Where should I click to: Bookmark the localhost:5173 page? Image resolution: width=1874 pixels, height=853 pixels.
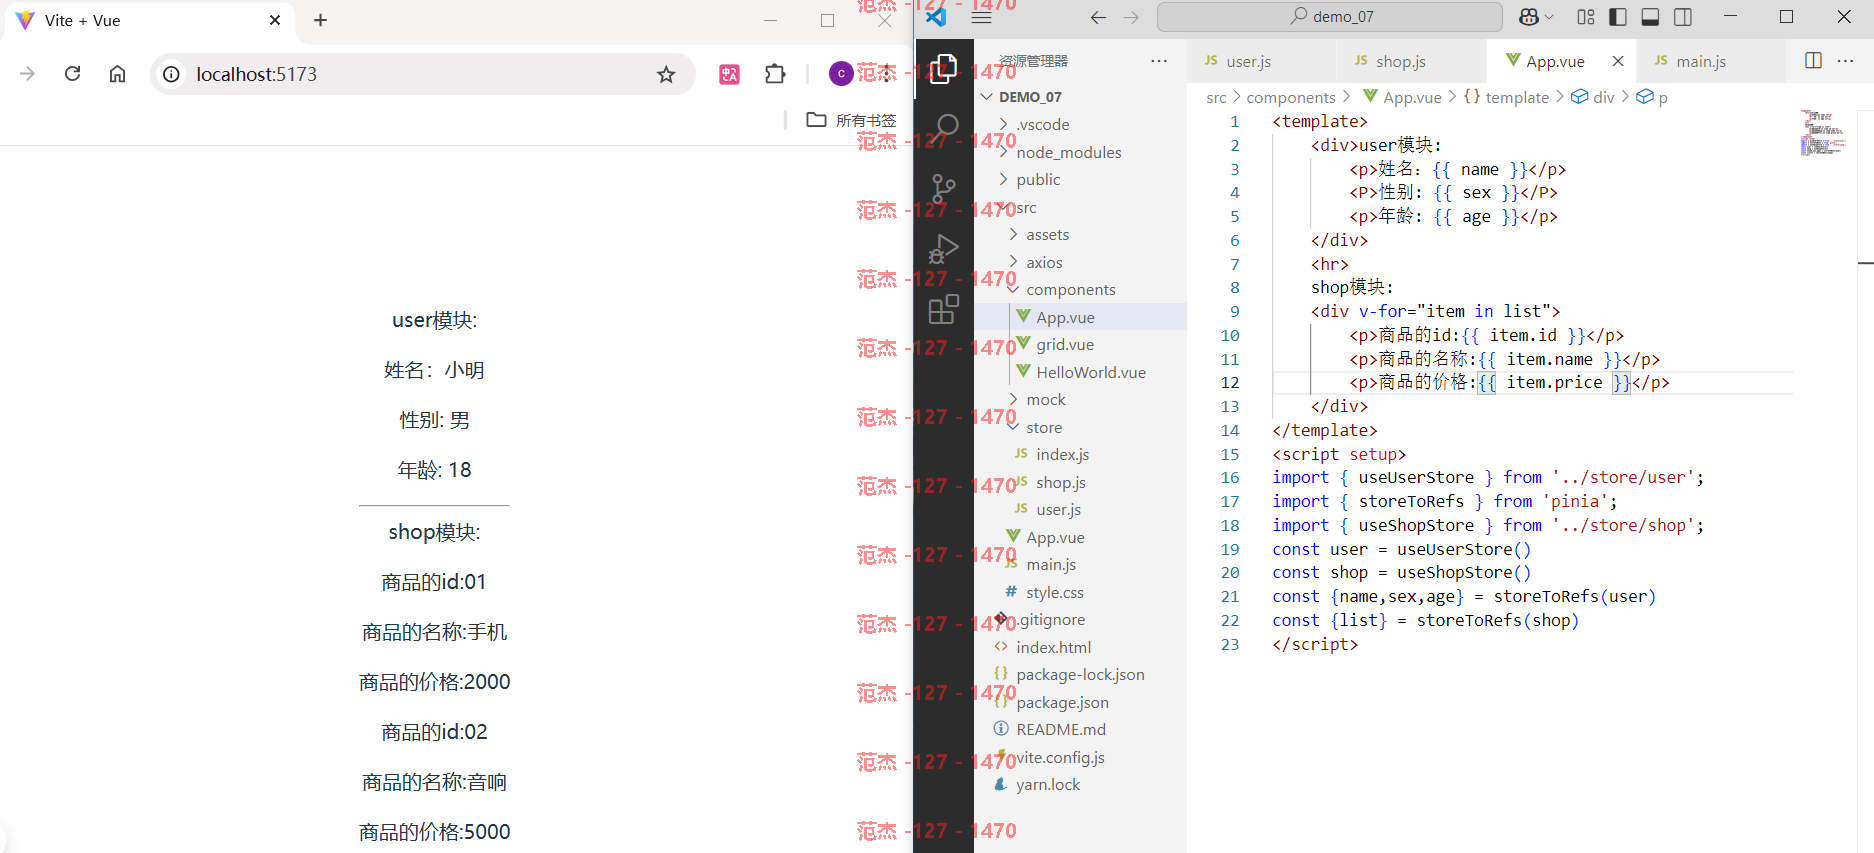pos(666,74)
